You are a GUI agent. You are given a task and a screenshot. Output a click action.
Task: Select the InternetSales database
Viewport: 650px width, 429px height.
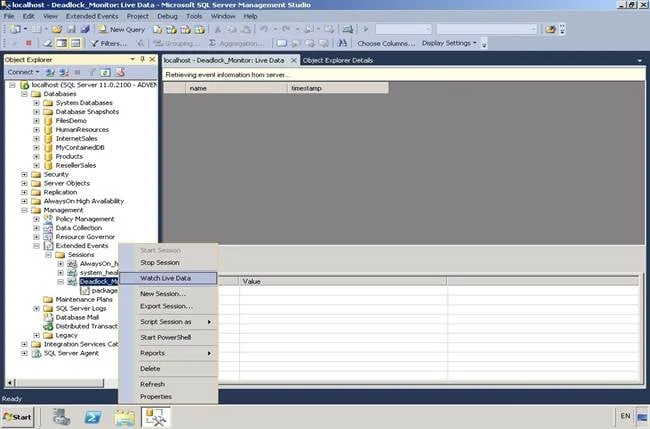(76, 138)
